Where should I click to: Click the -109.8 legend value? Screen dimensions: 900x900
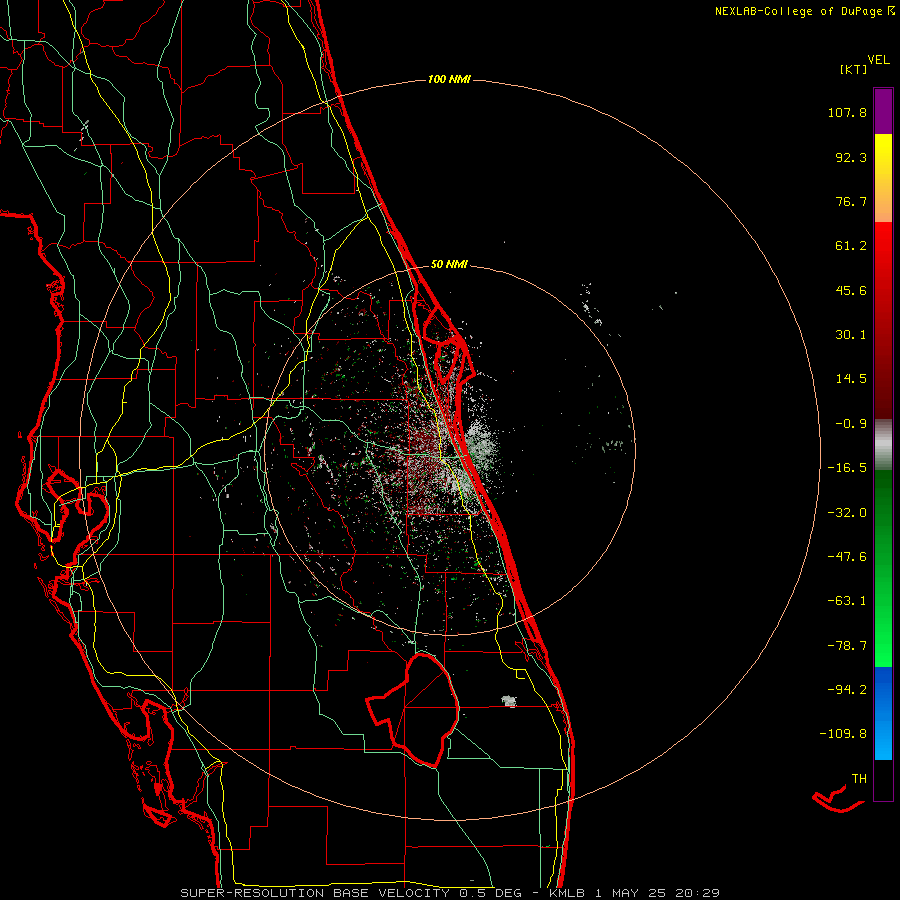pos(843,734)
